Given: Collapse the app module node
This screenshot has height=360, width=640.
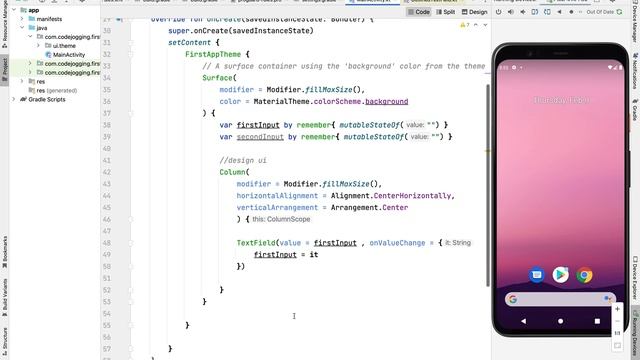Looking at the screenshot, I should (x=14, y=10).
